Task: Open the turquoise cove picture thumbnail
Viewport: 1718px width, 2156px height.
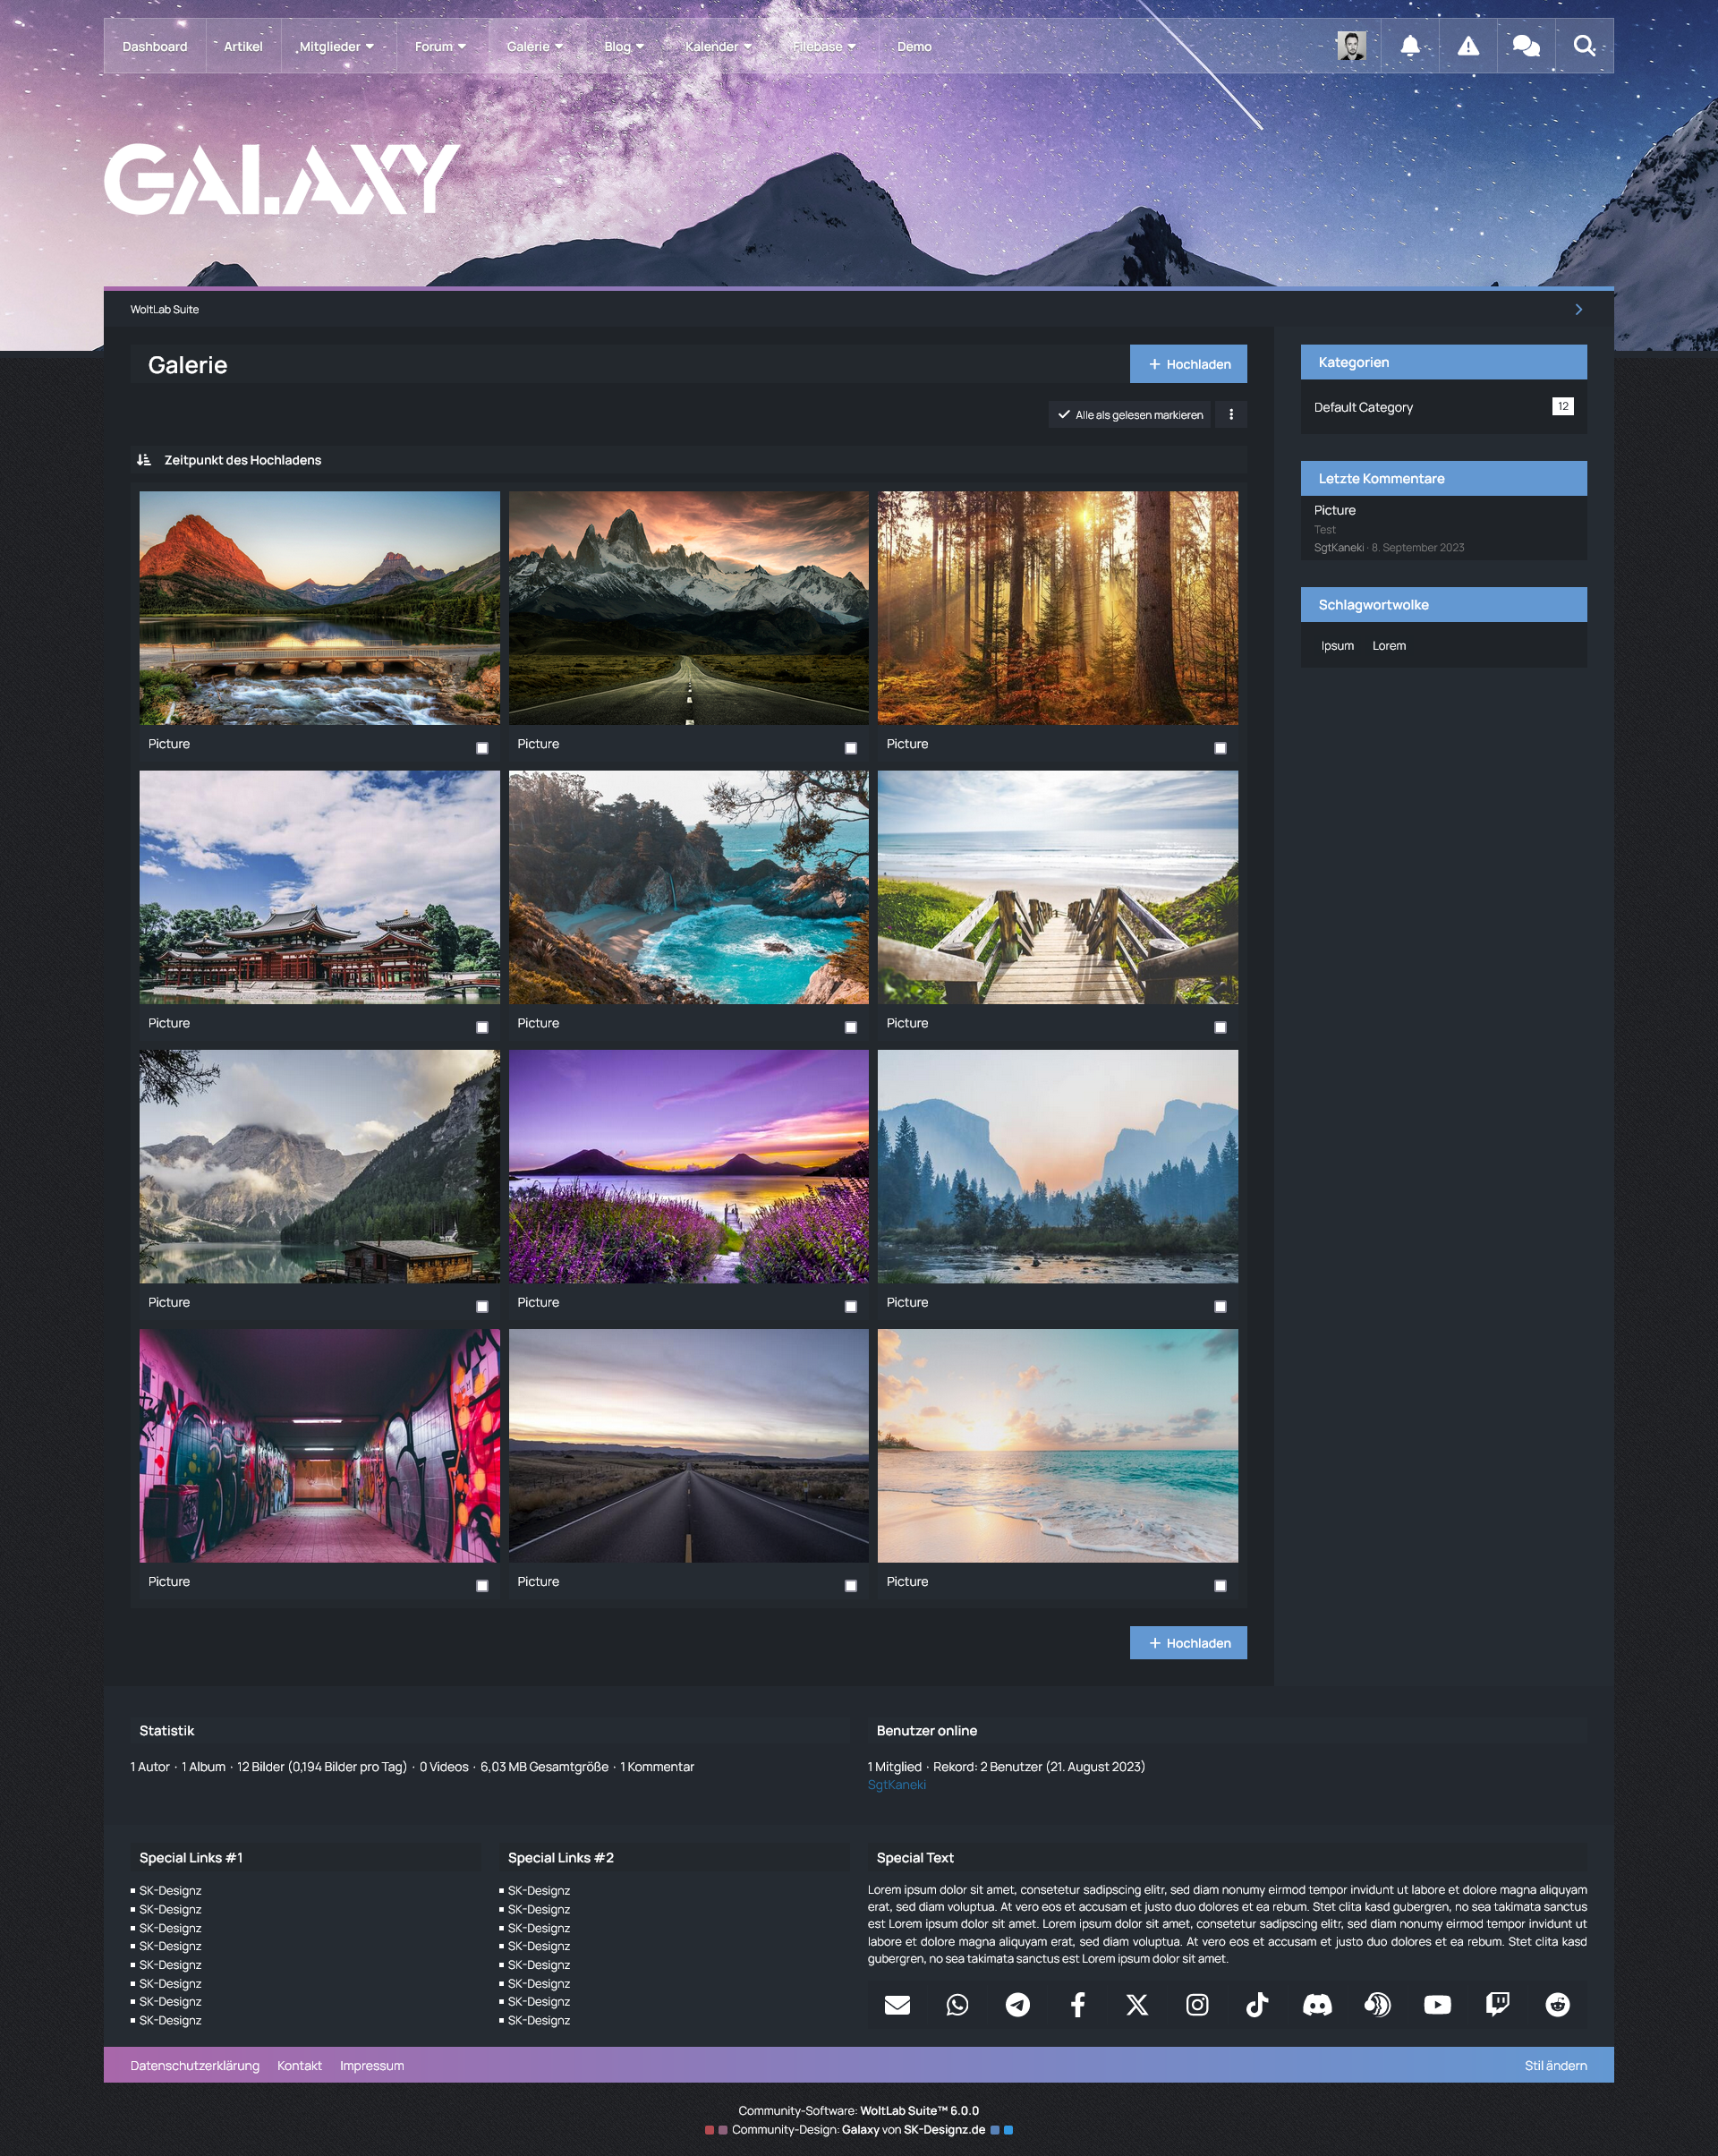Action: pyautogui.click(x=688, y=887)
